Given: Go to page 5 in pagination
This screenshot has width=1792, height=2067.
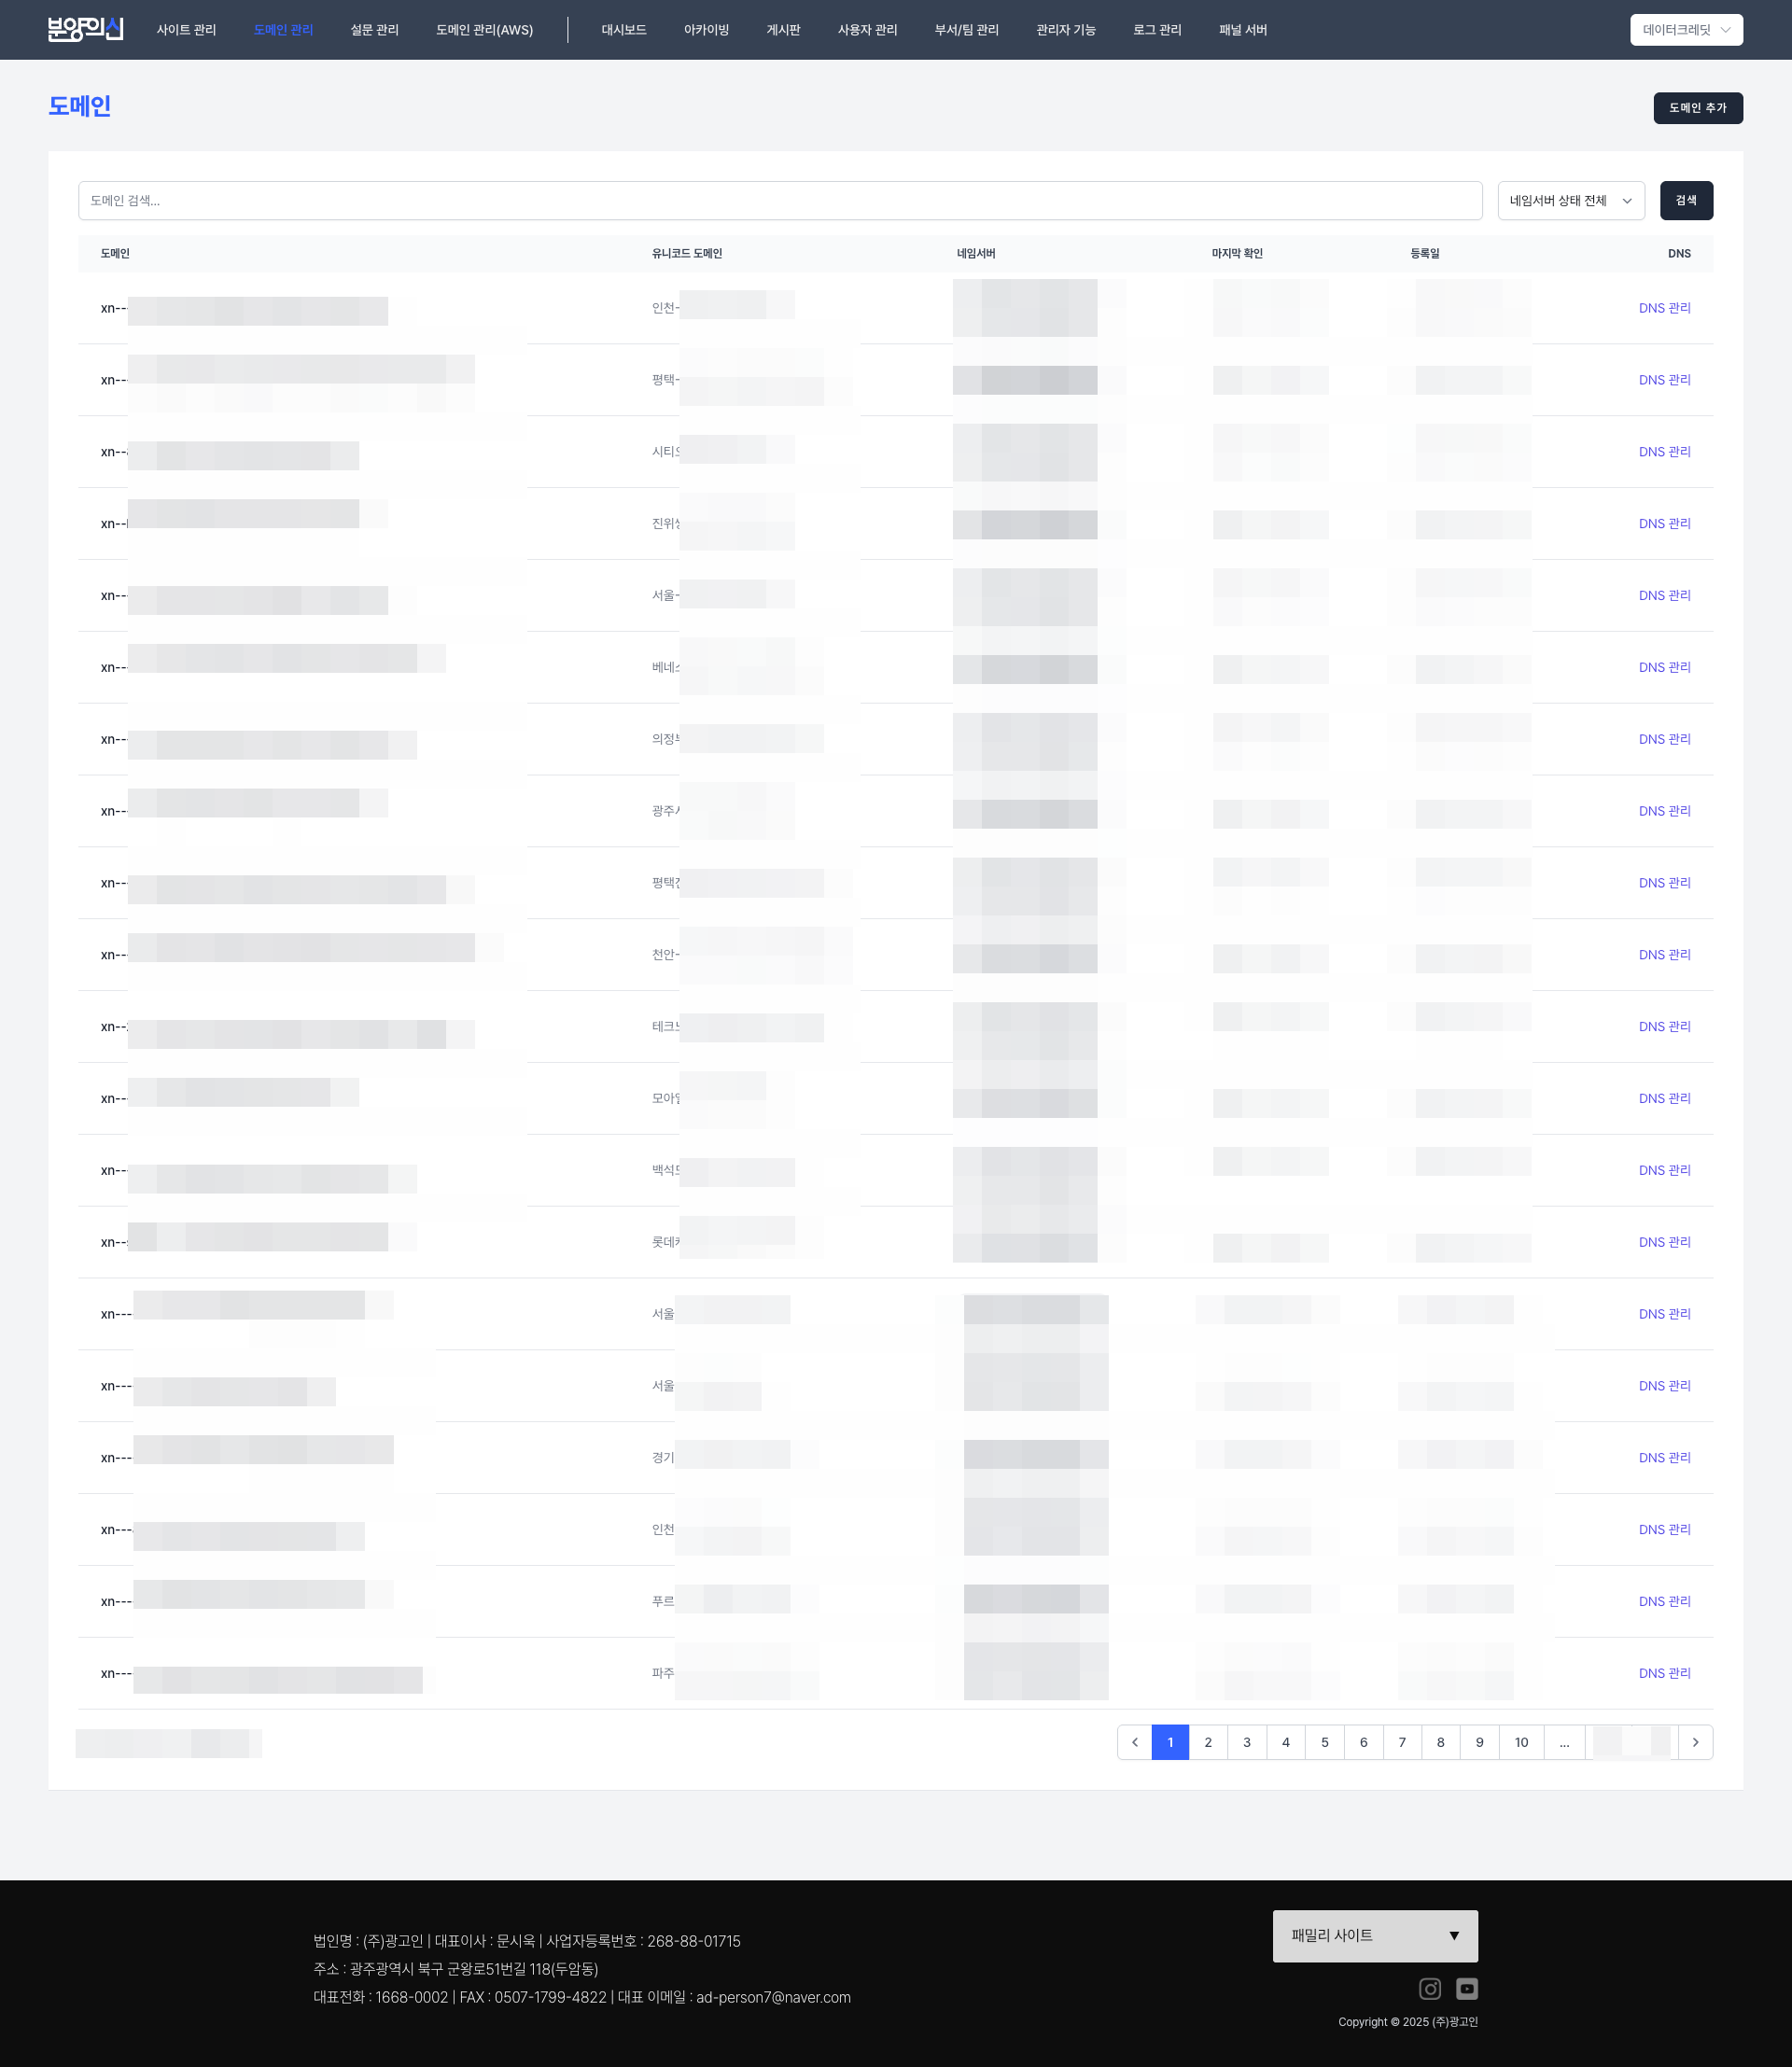Looking at the screenshot, I should pos(1324,1742).
